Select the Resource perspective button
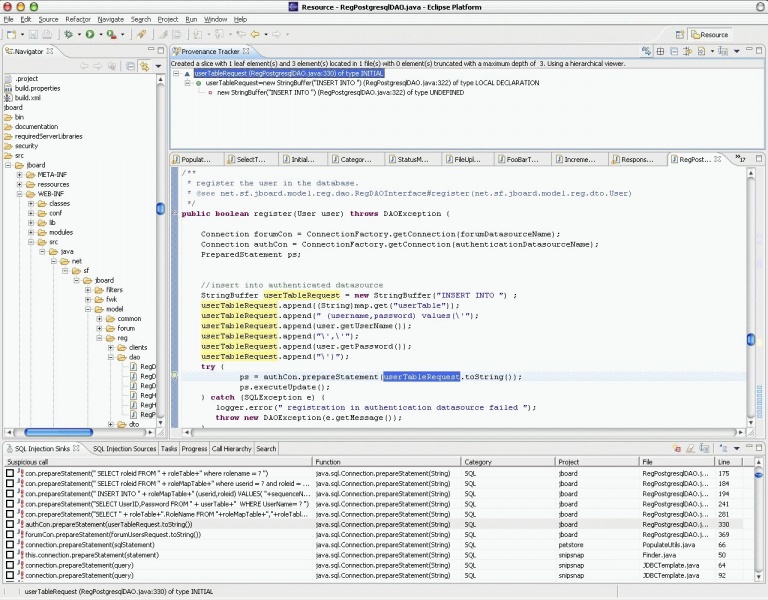768x600 pixels. (x=709, y=35)
